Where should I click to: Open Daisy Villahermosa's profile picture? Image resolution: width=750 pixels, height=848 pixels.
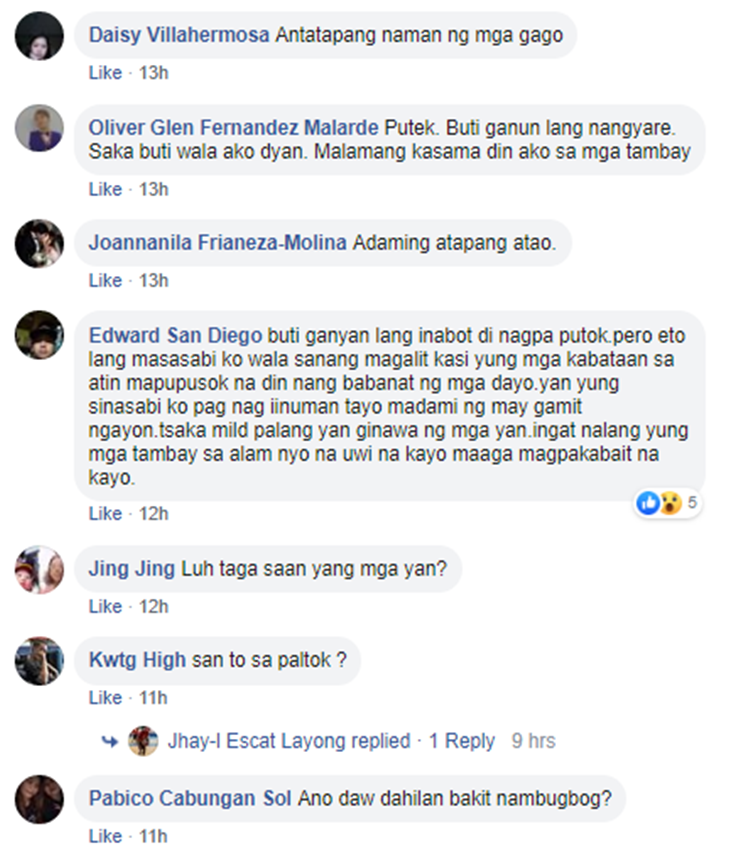39,36
